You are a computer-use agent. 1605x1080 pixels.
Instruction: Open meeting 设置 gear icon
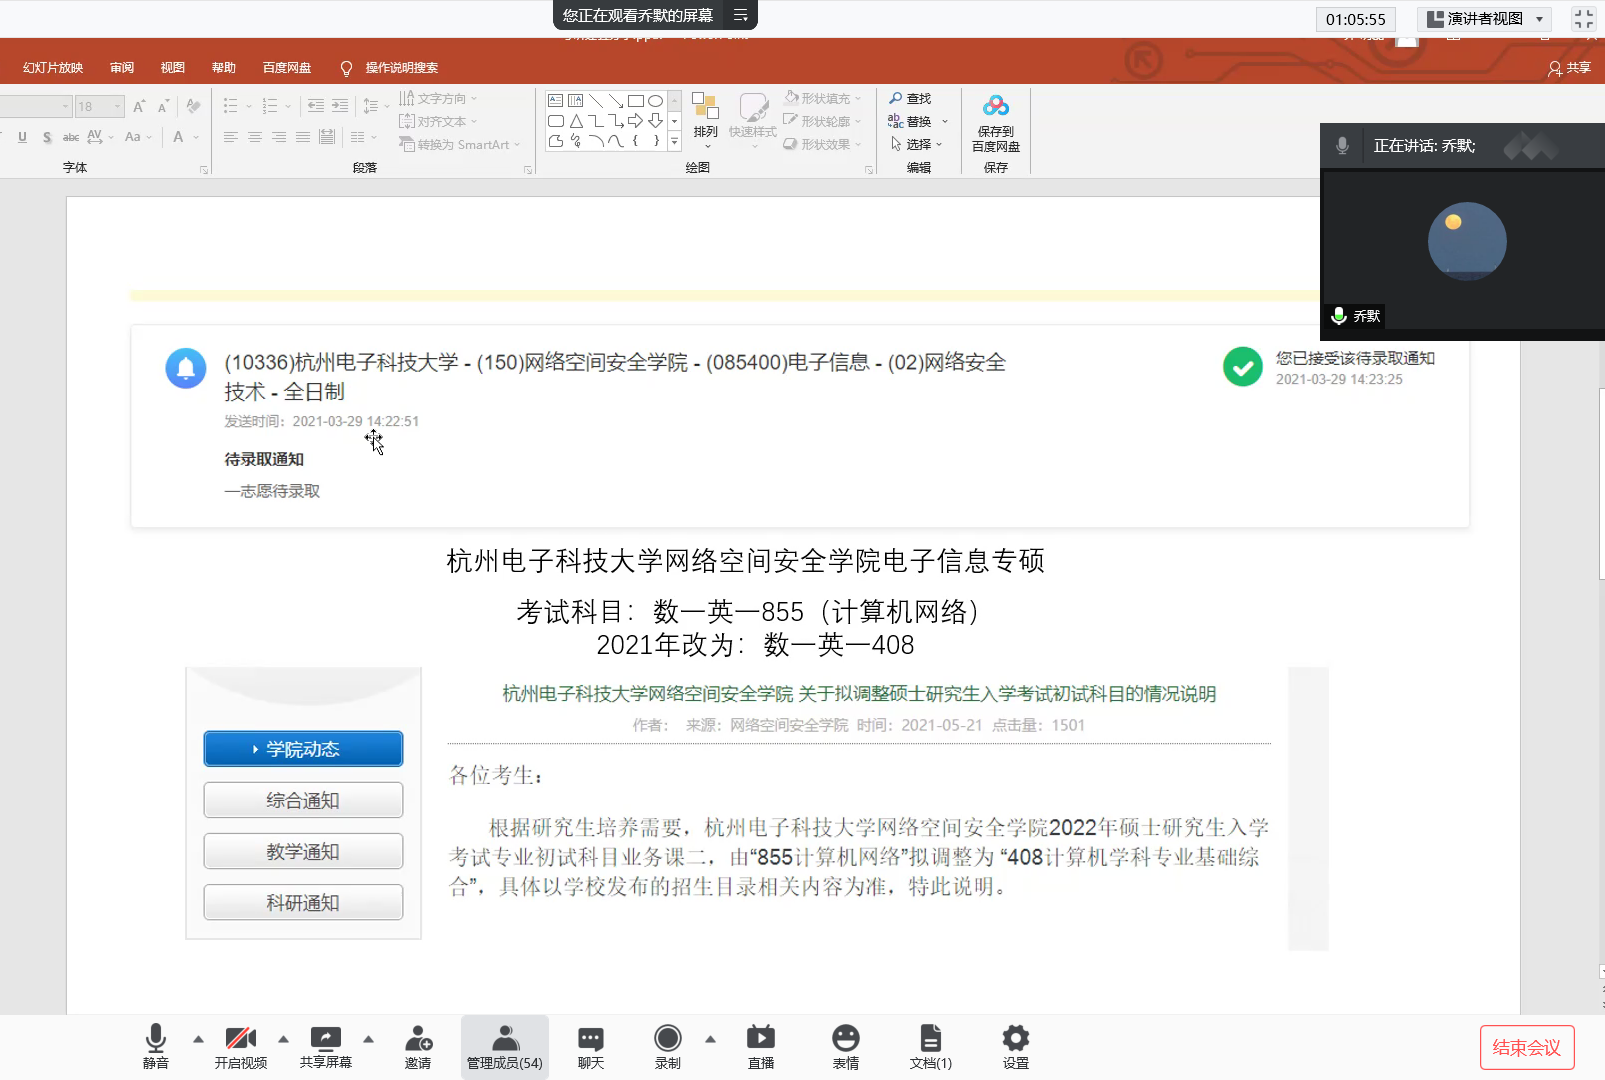[1016, 1046]
